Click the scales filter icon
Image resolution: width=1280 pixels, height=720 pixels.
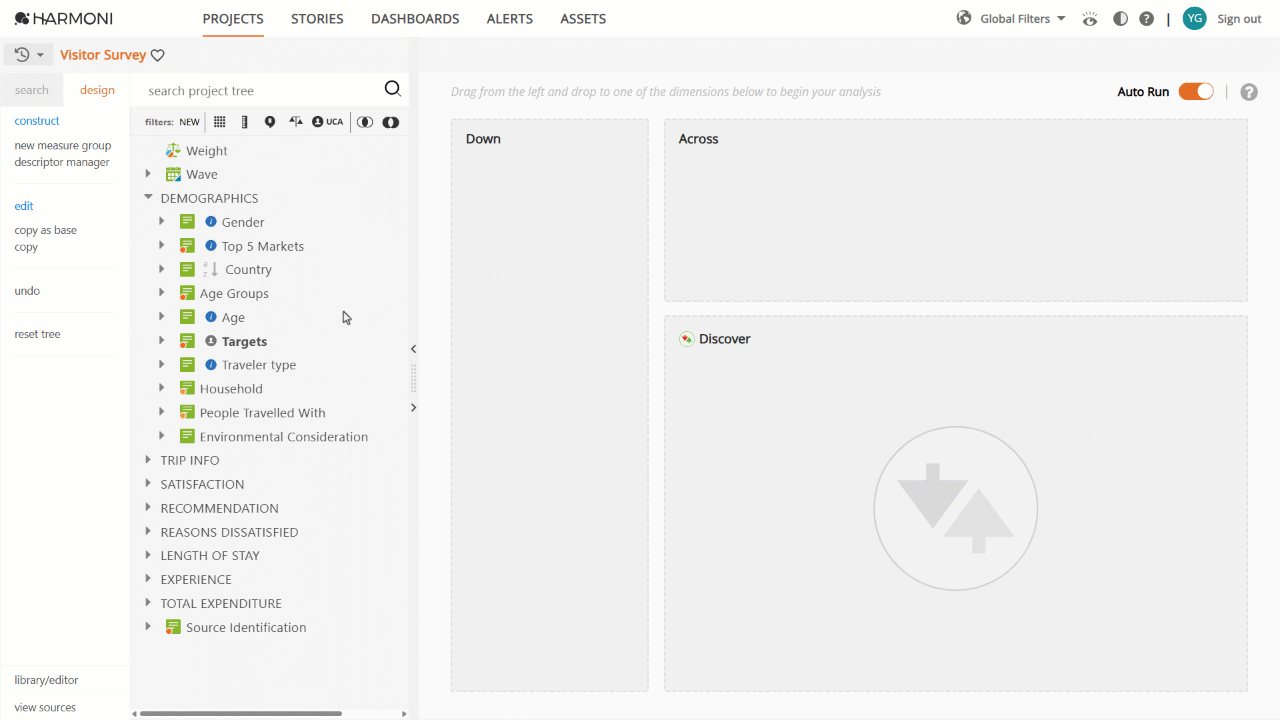[295, 121]
